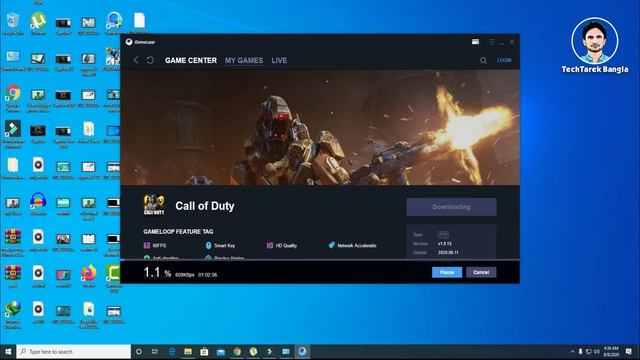Click the 60FPS feature tag

155,245
